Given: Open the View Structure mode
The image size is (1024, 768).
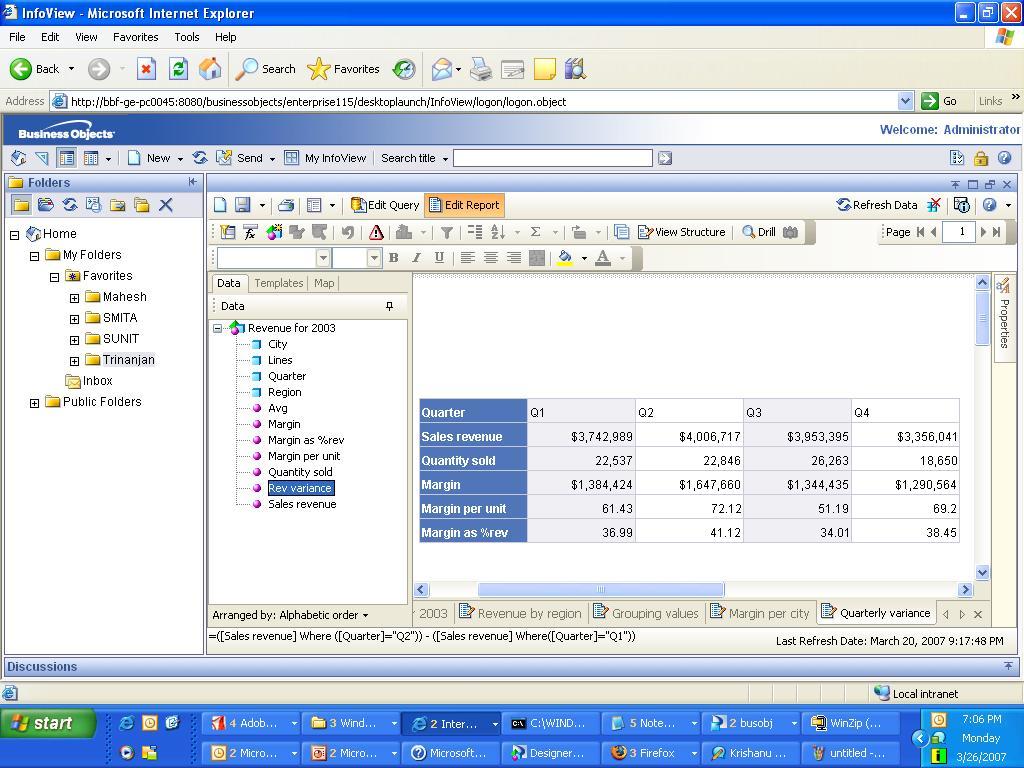Looking at the screenshot, I should point(681,231).
